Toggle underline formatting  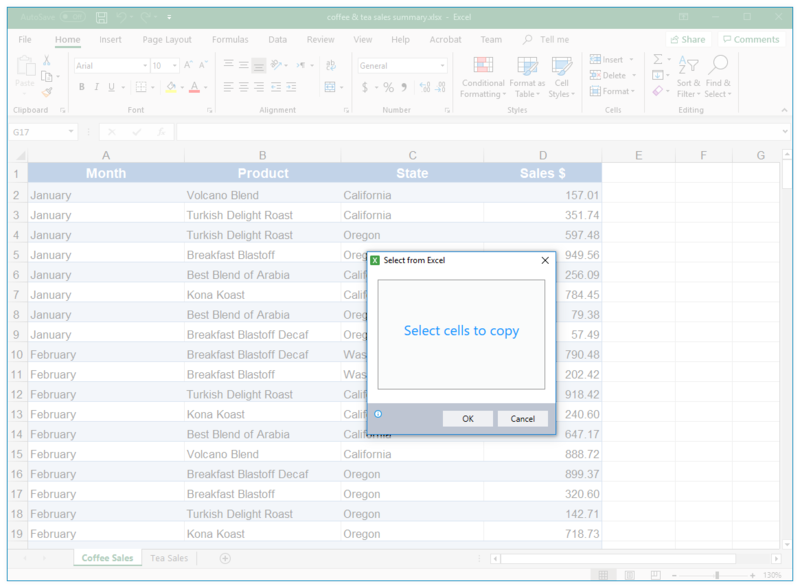pos(111,86)
